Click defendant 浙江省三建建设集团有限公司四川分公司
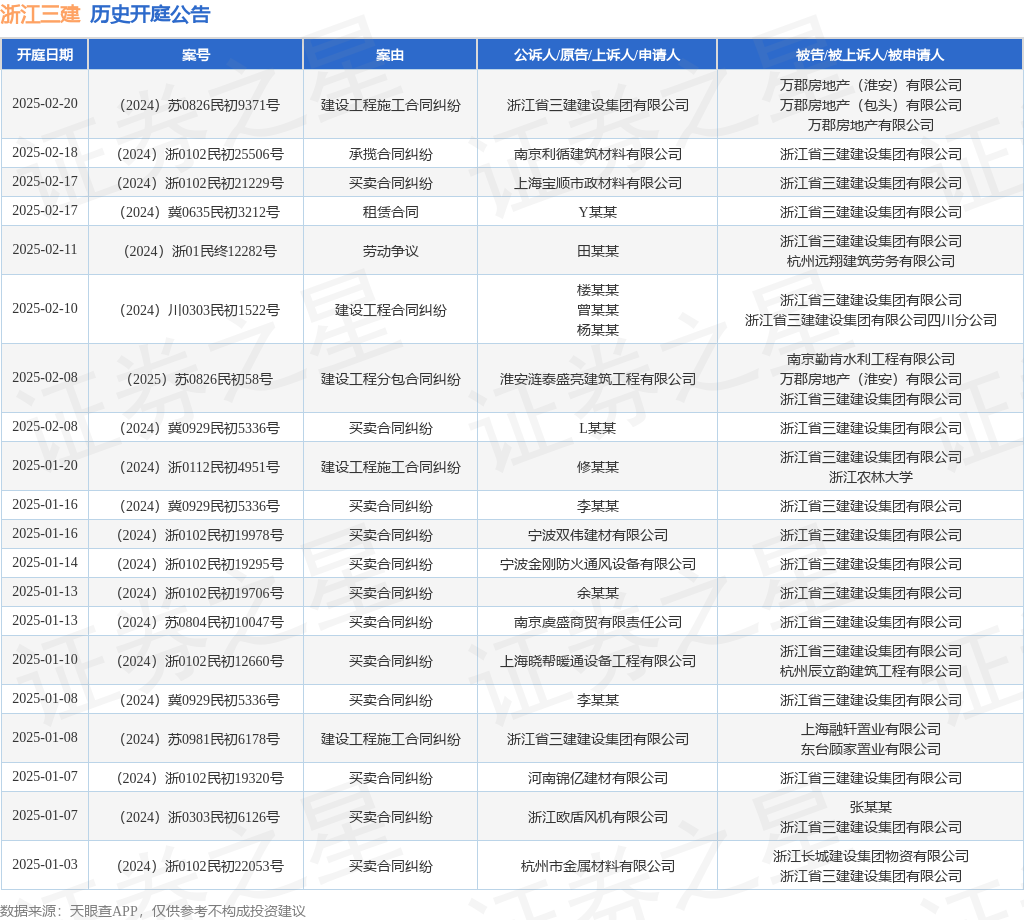 click(x=871, y=320)
